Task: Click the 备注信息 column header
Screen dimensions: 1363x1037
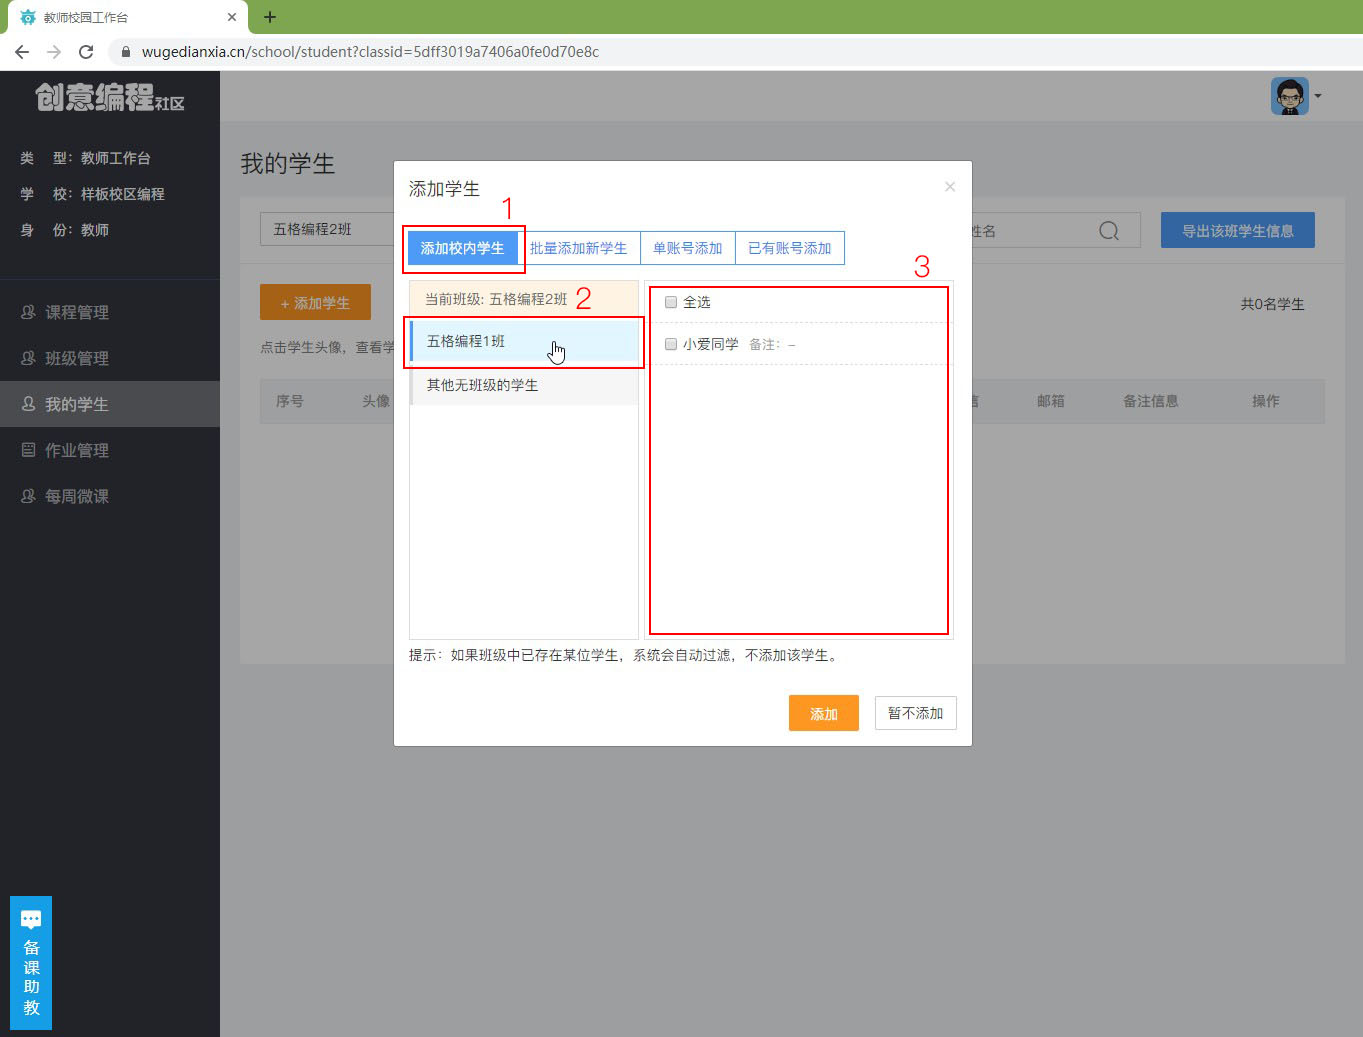Action: (x=1151, y=401)
